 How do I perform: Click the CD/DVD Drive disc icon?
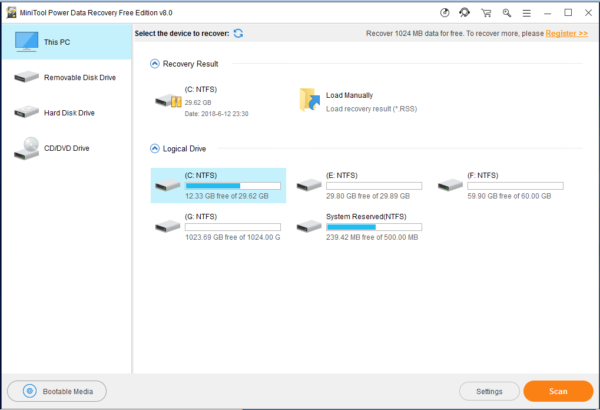pos(26,149)
